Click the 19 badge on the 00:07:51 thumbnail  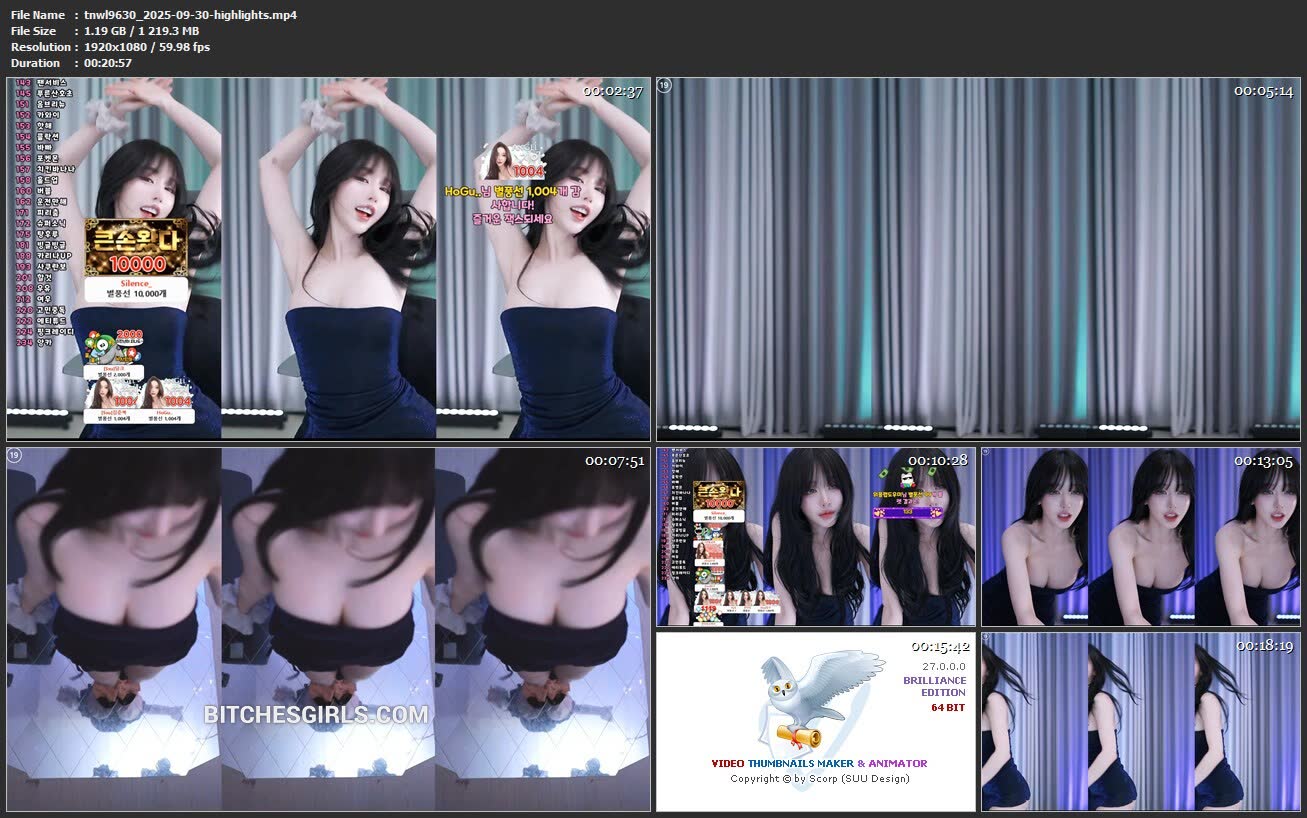point(15,456)
